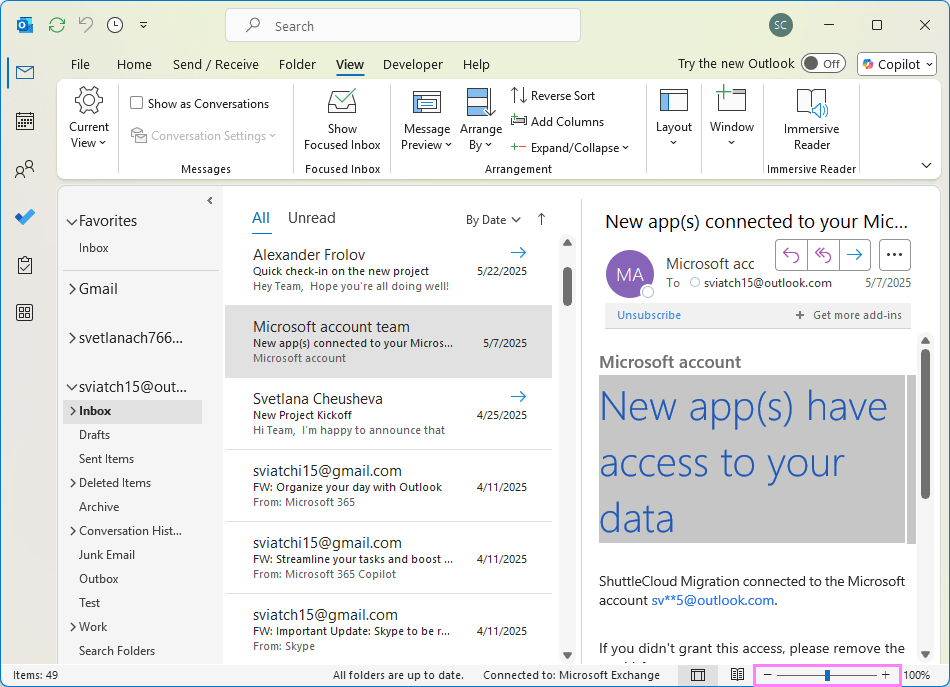The width and height of the screenshot is (950, 687).
Task: Open Message Preview dropdown
Action: [427, 119]
